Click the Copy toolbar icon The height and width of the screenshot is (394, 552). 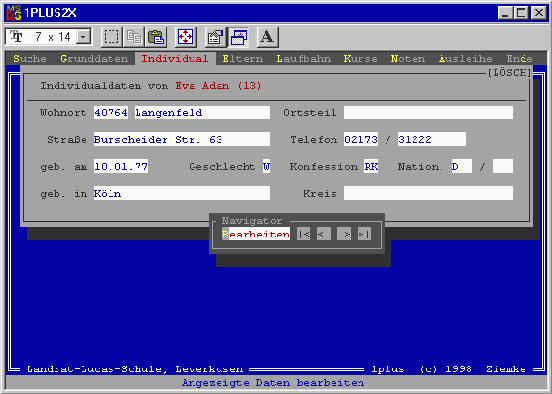pyautogui.click(x=134, y=37)
